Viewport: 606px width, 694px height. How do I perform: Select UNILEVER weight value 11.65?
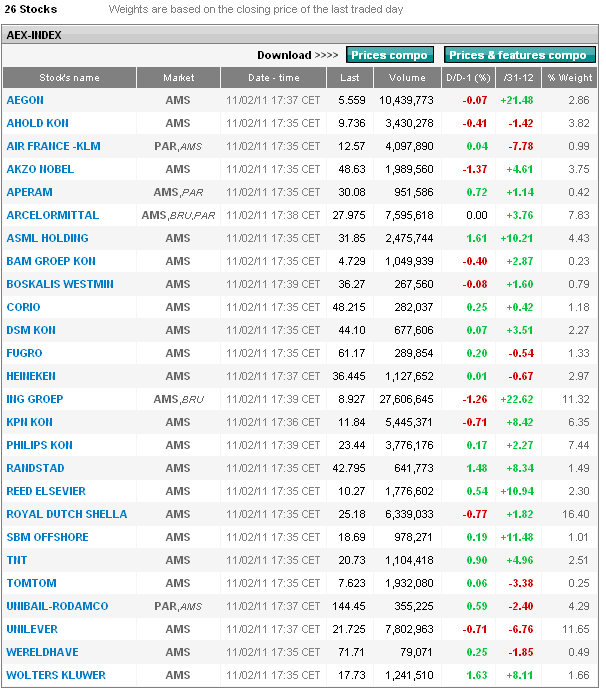[x=576, y=630]
